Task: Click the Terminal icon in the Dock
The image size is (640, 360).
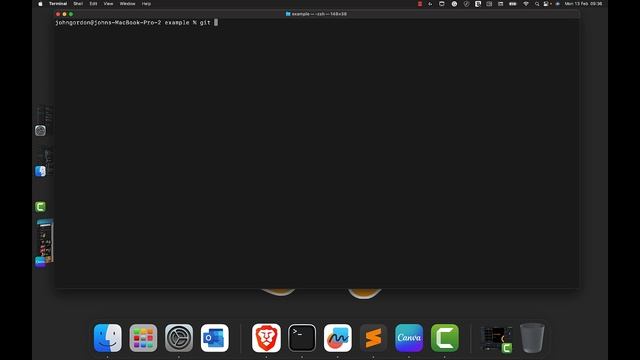Action: pos(302,338)
